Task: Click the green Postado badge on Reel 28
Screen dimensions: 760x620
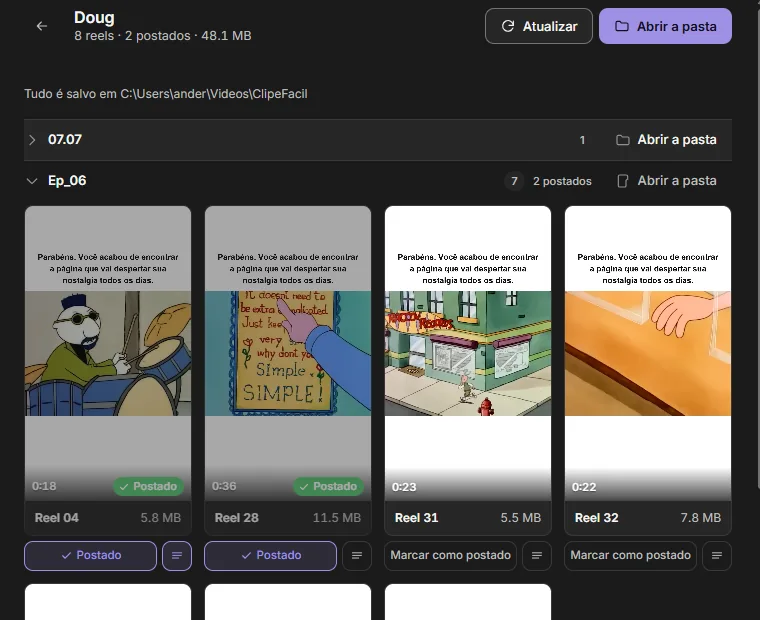Action: 328,486
